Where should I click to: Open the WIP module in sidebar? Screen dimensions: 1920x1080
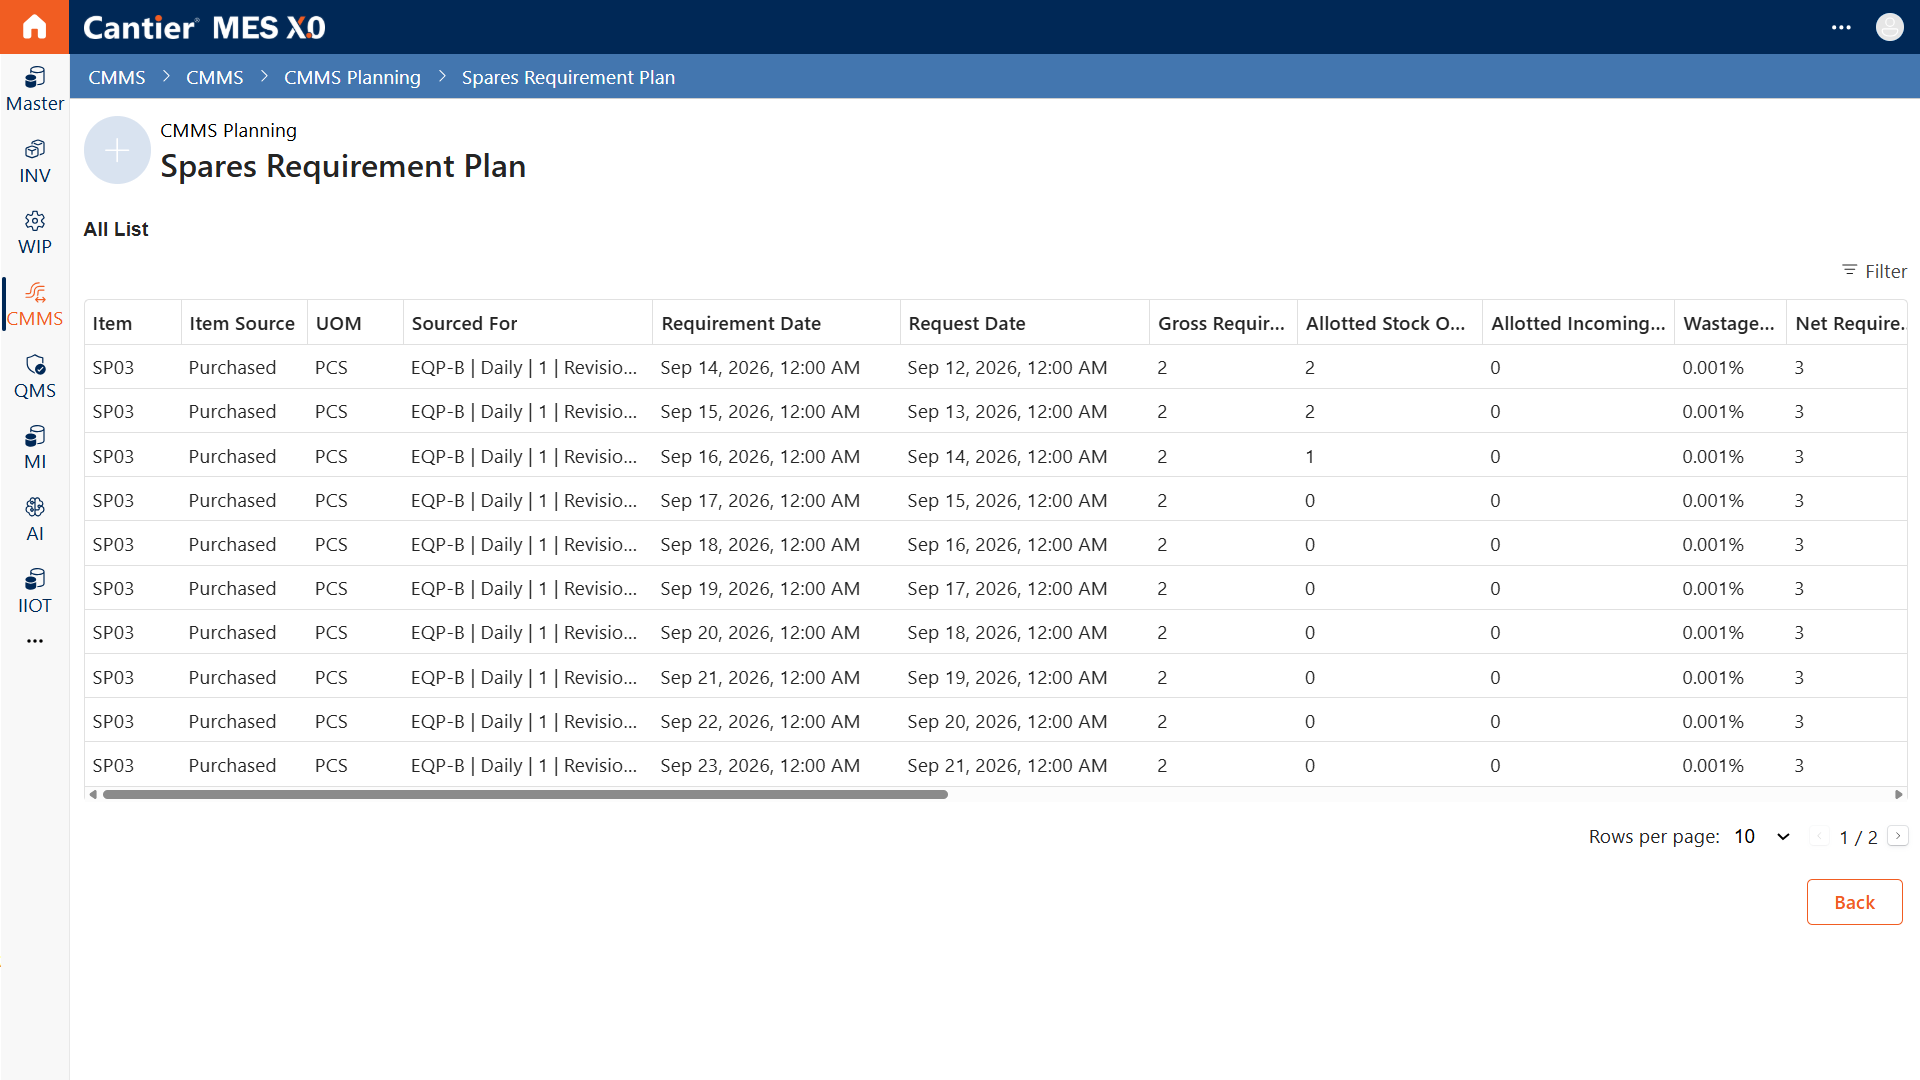point(34,233)
